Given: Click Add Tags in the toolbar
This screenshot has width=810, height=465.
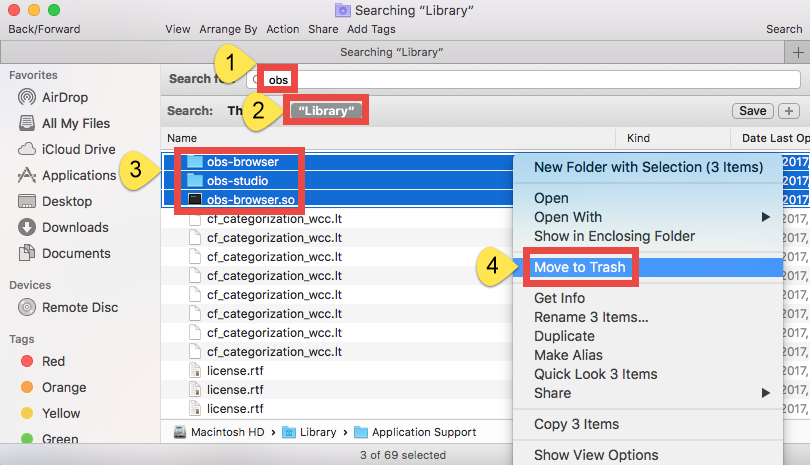Looking at the screenshot, I should 371,29.
